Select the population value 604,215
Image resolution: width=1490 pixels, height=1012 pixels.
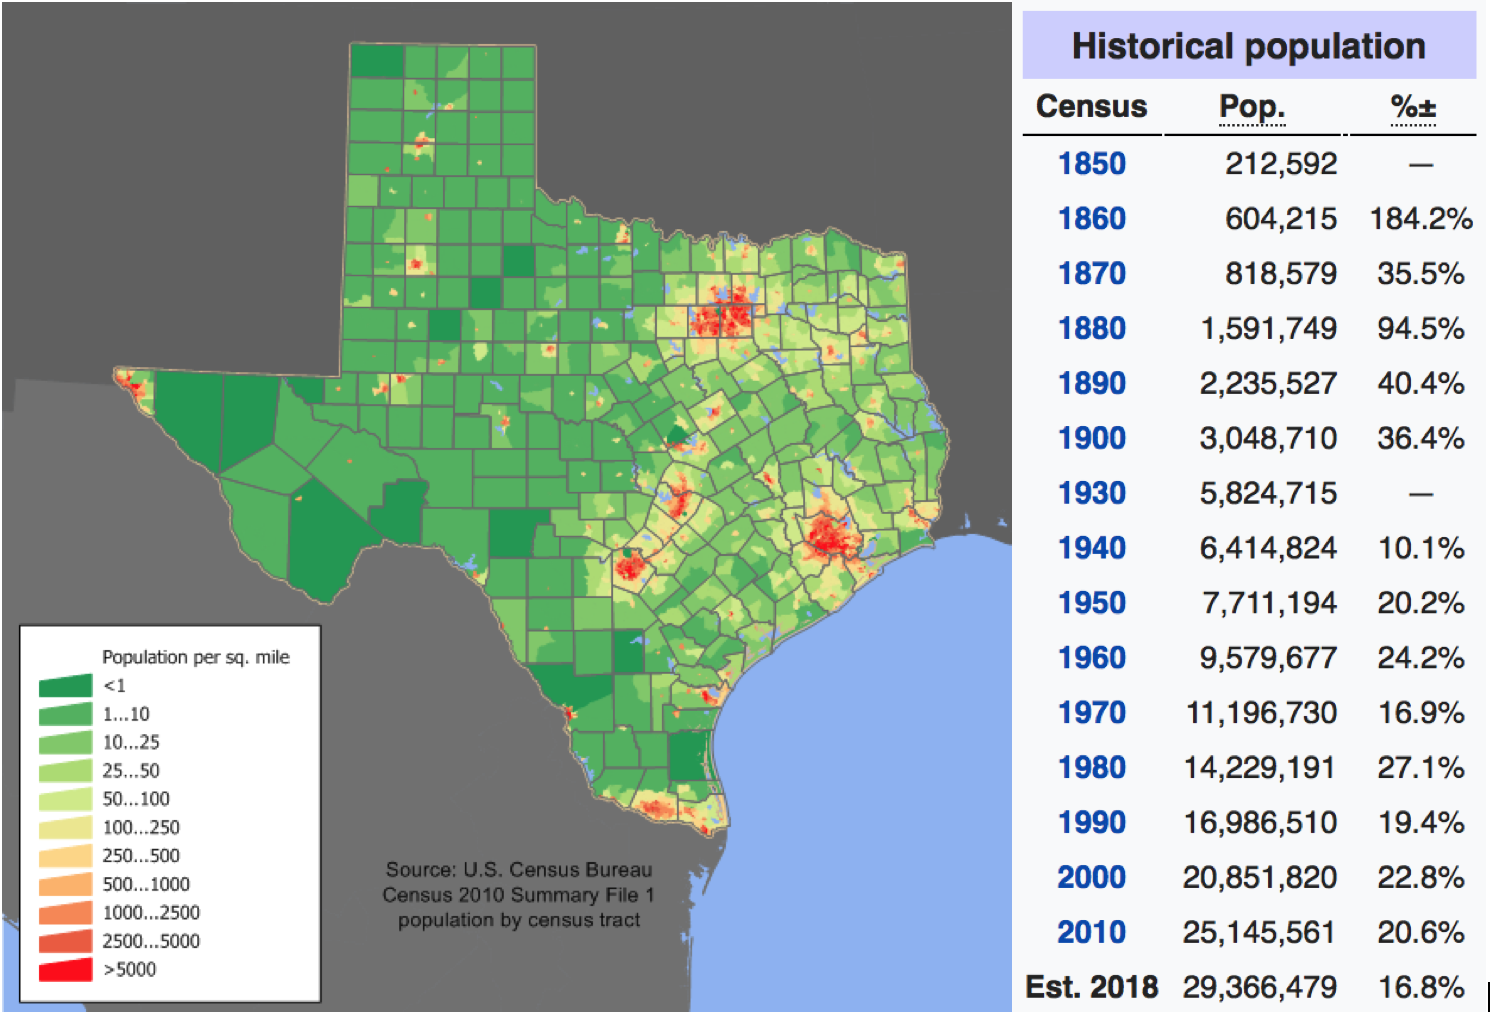[x=1281, y=219]
